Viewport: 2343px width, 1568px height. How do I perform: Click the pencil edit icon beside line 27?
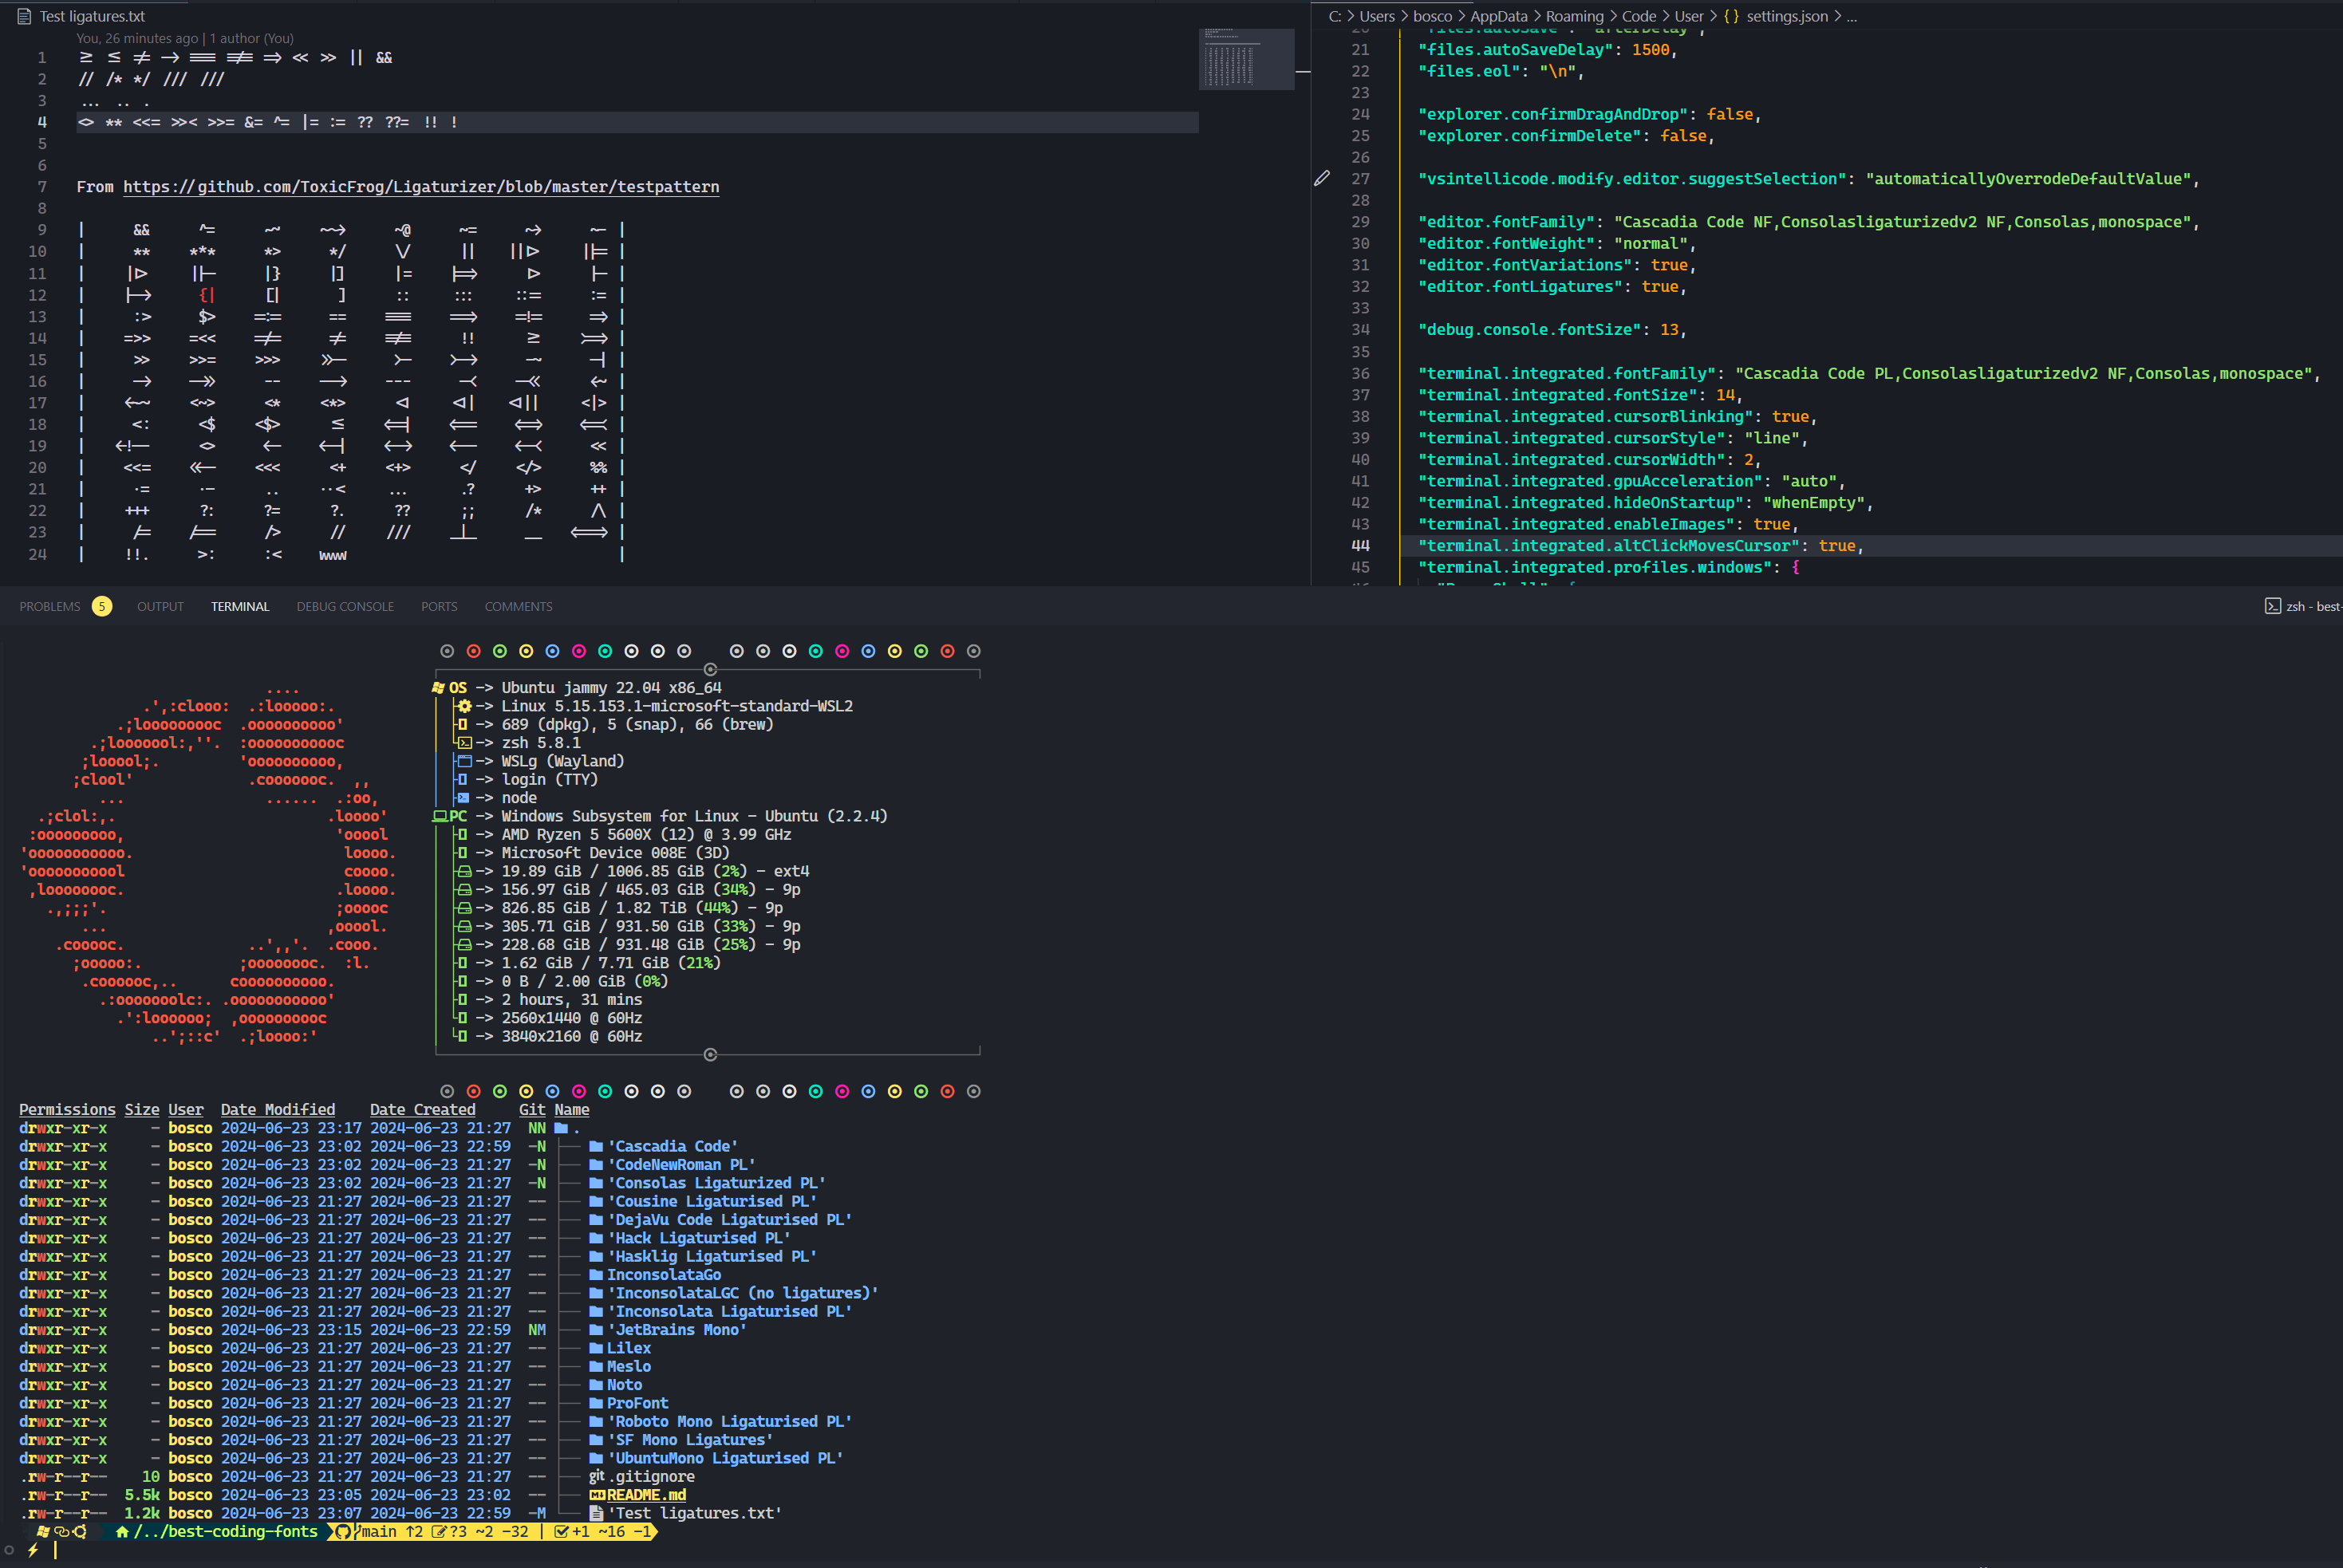1322,178
